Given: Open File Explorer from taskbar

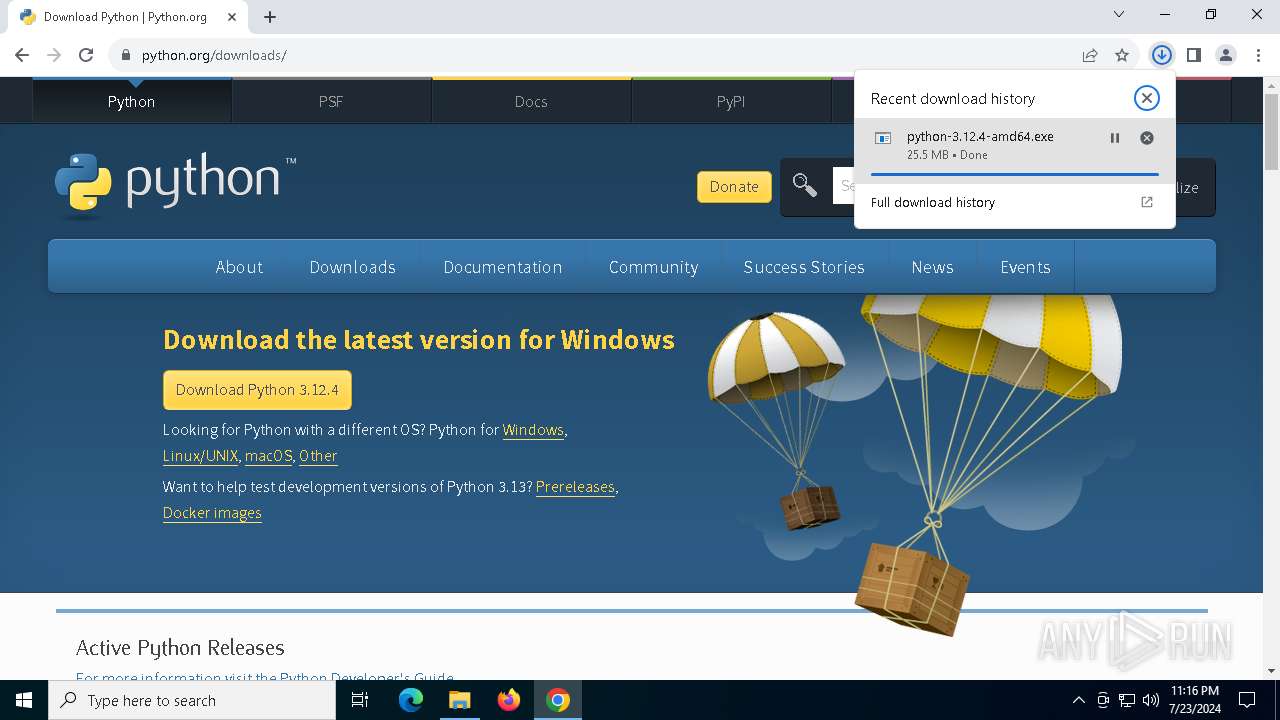Looking at the screenshot, I should click(459, 700).
